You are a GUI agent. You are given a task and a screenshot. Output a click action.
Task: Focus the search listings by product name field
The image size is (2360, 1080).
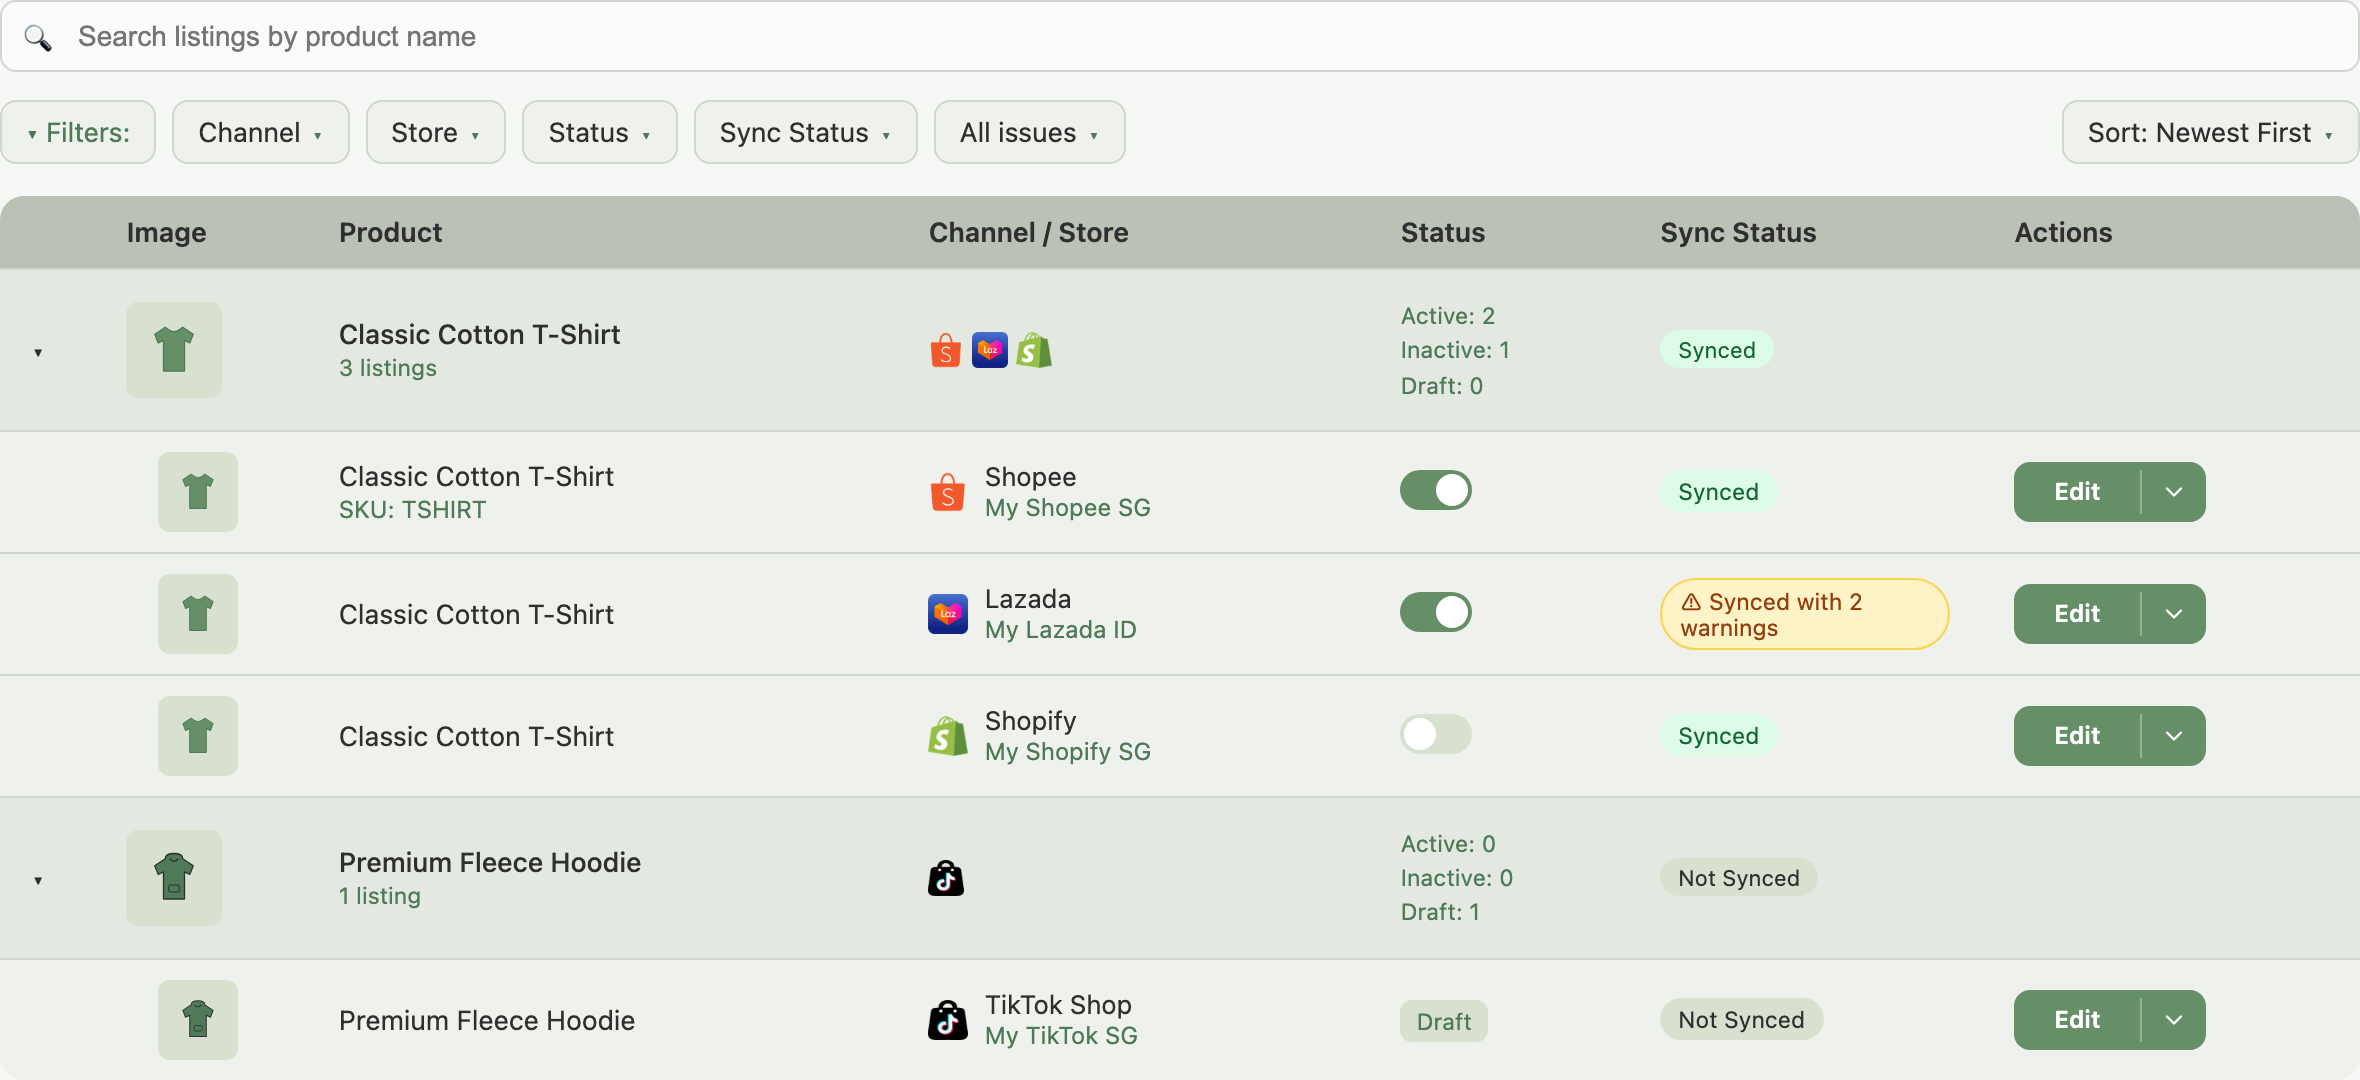click(1180, 37)
